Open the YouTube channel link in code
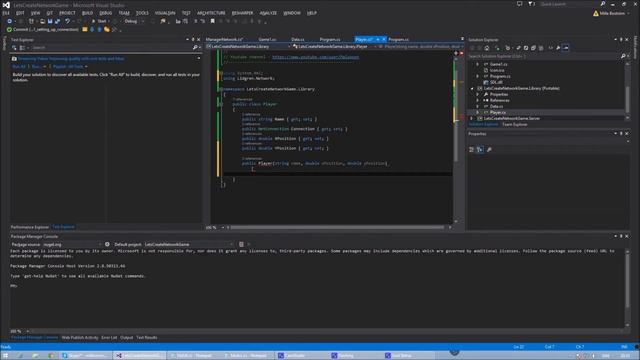 [x=316, y=57]
